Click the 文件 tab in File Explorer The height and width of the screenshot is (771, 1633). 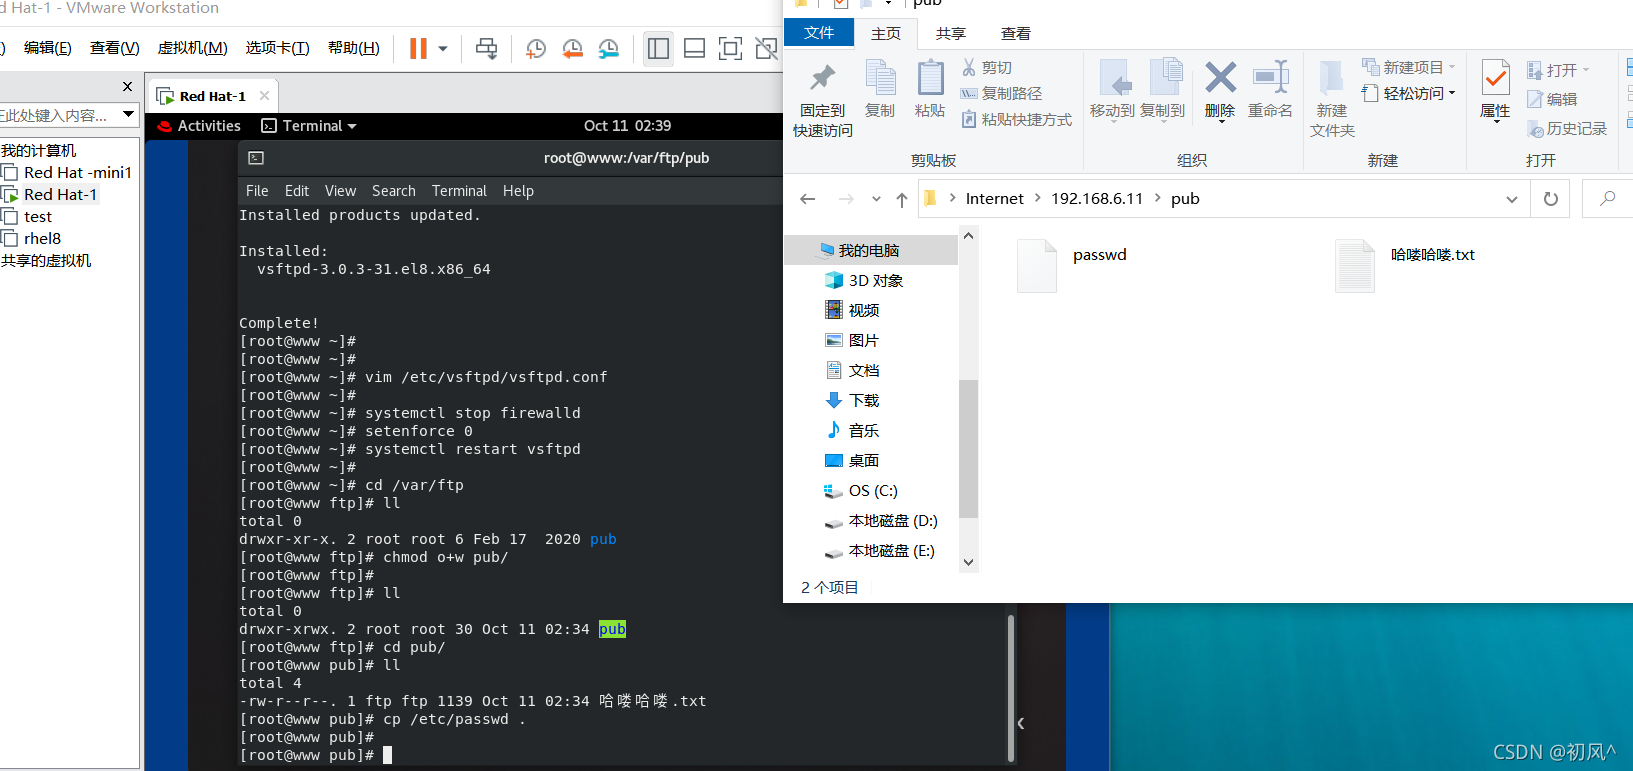pyautogui.click(x=819, y=33)
